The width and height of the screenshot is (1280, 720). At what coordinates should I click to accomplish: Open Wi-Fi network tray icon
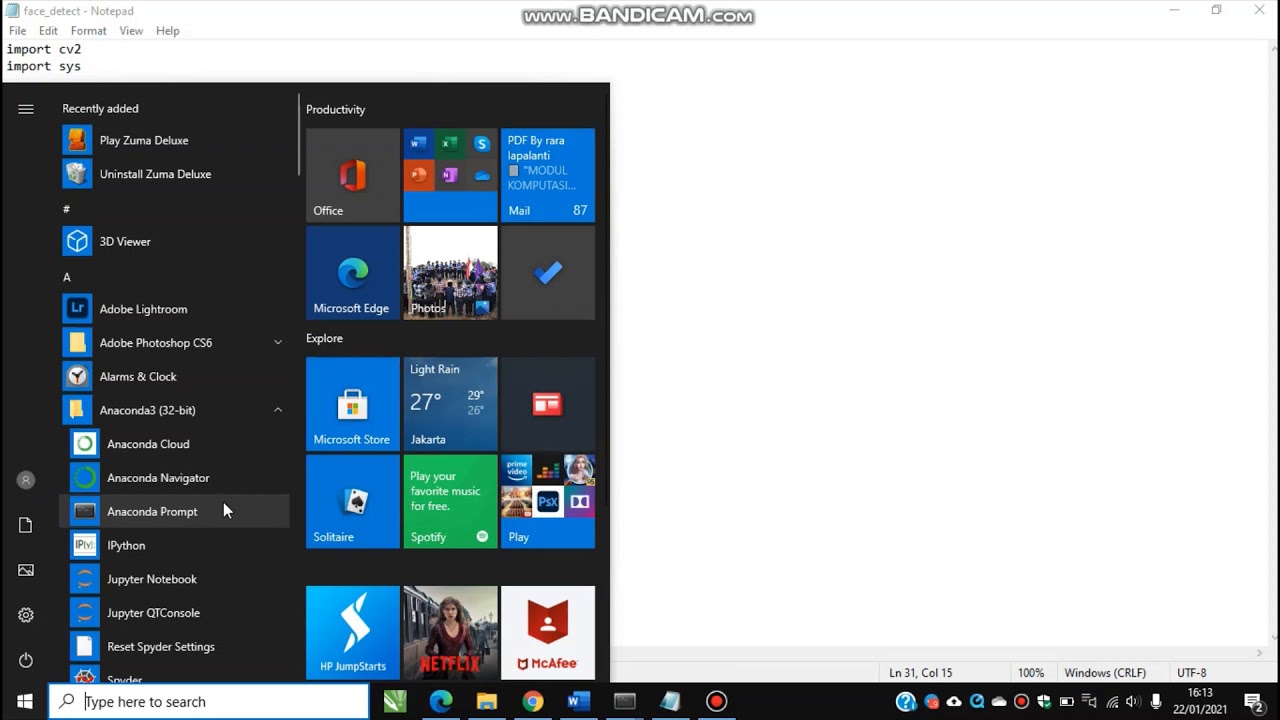(1112, 701)
